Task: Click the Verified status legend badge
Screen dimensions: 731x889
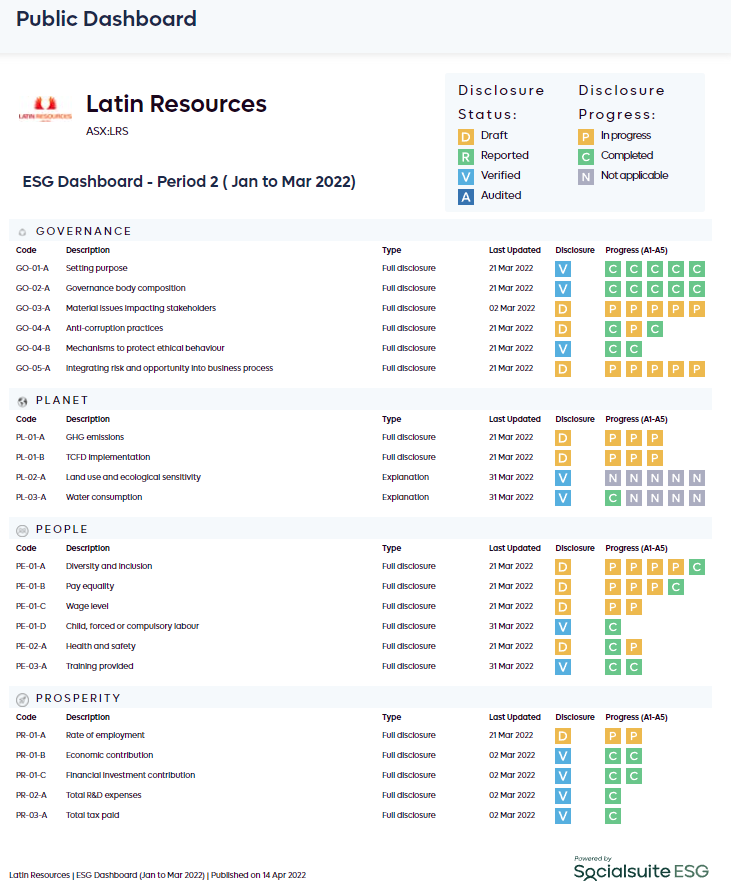Action: pos(466,176)
